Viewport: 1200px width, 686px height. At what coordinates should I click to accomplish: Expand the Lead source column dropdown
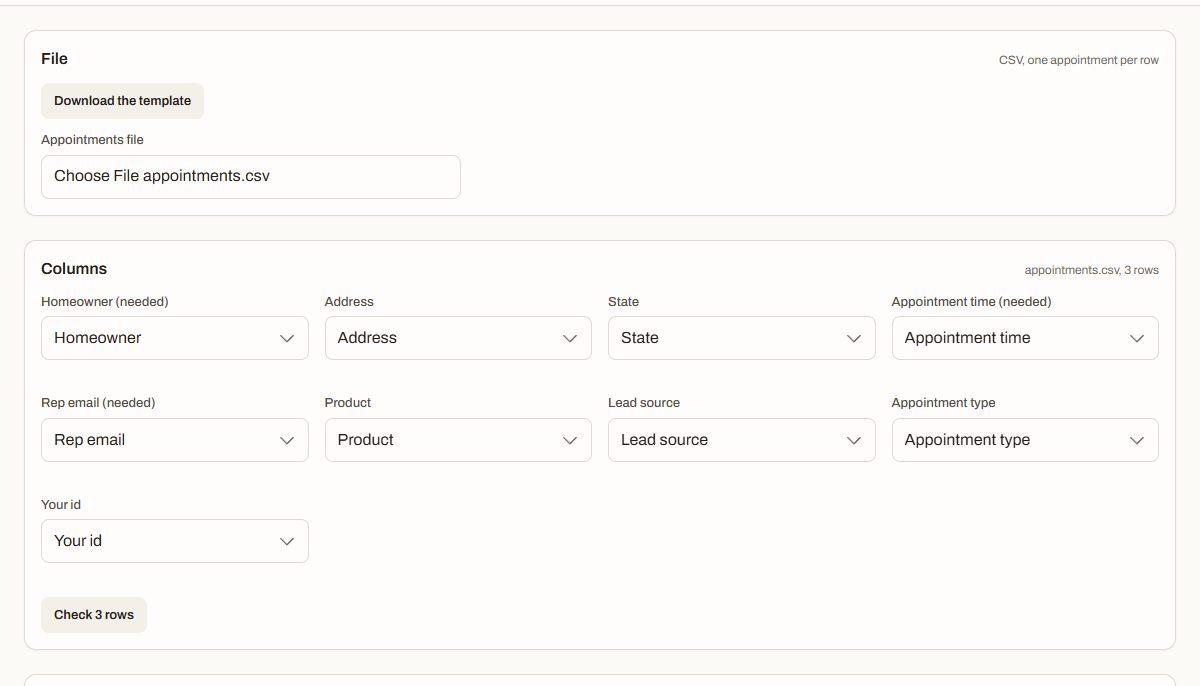(742, 440)
